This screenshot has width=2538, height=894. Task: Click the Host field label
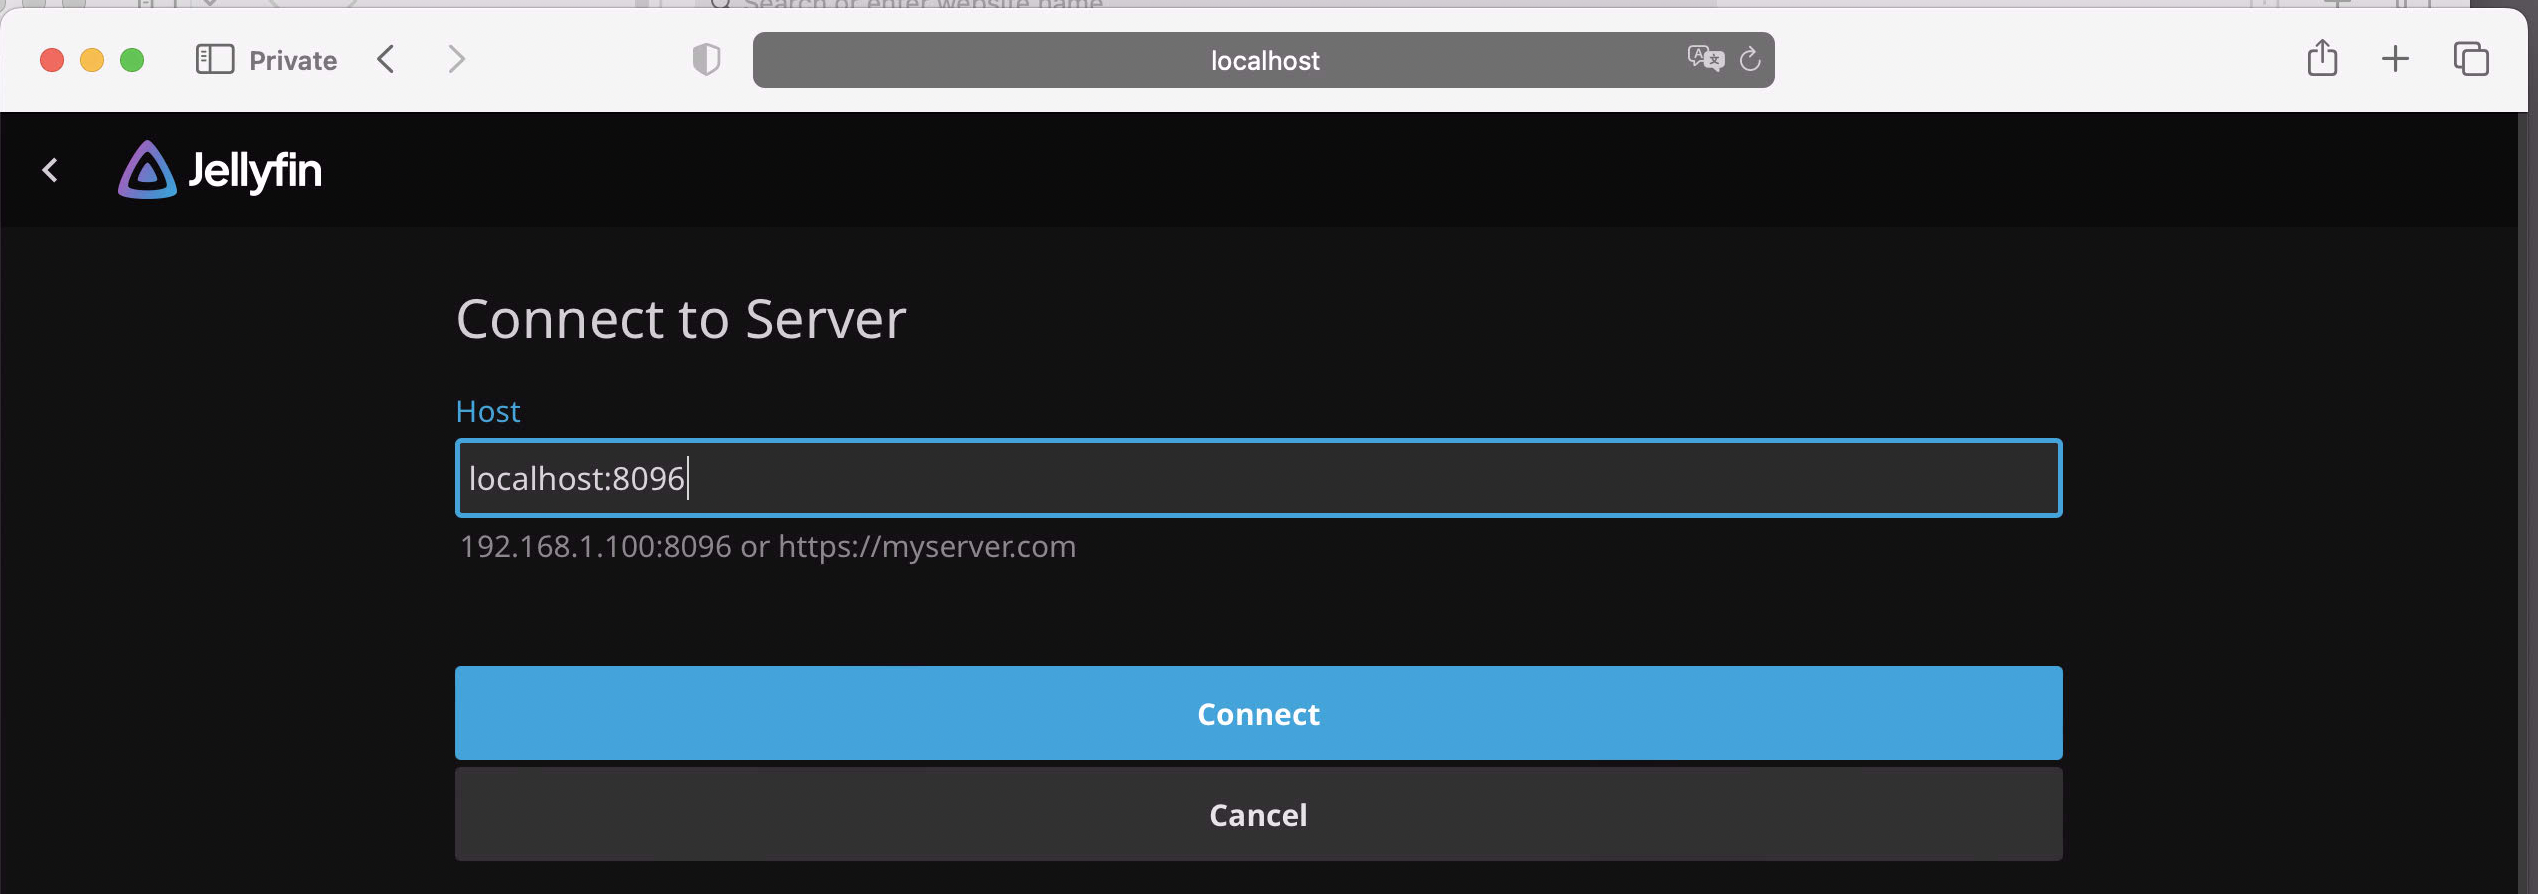pos(488,411)
